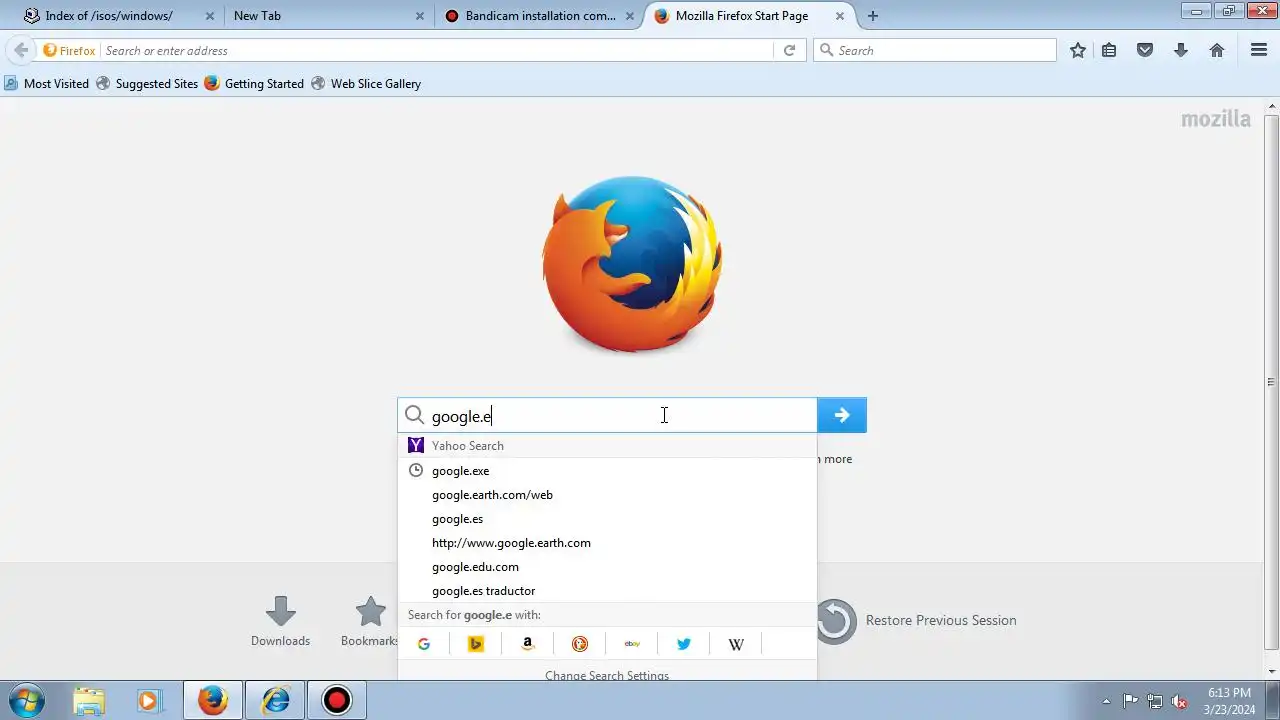This screenshot has height=720, width=1280.
Task: Click the page vertical scrollbar
Action: 1271,381
